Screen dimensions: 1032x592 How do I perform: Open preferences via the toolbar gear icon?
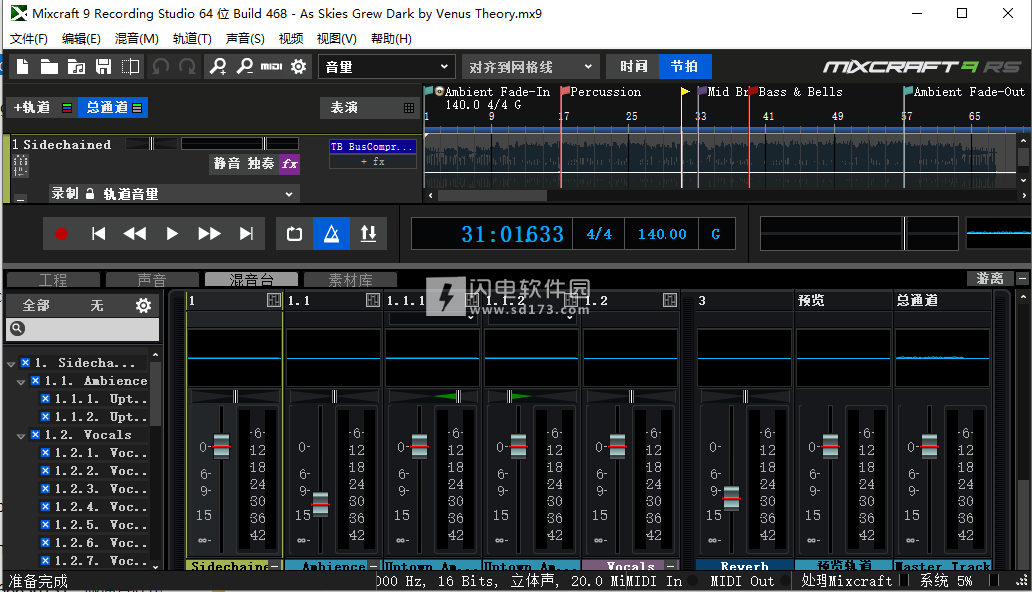coord(299,67)
